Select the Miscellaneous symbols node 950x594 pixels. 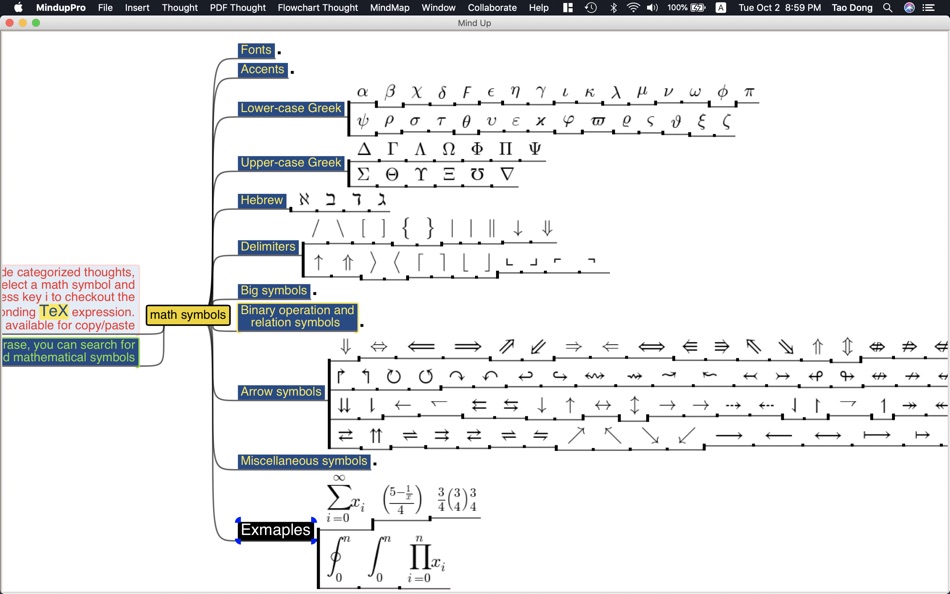click(x=304, y=461)
